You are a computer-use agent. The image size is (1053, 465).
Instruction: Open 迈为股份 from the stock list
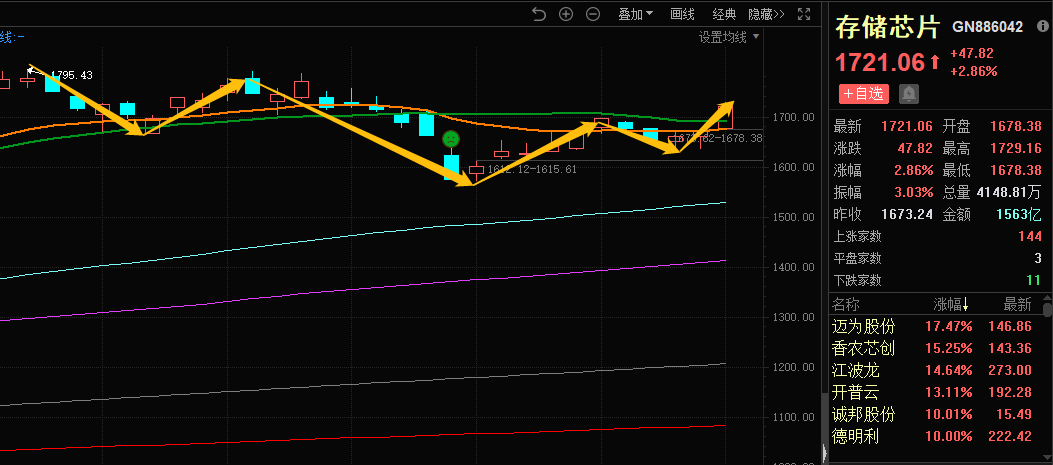[863, 327]
